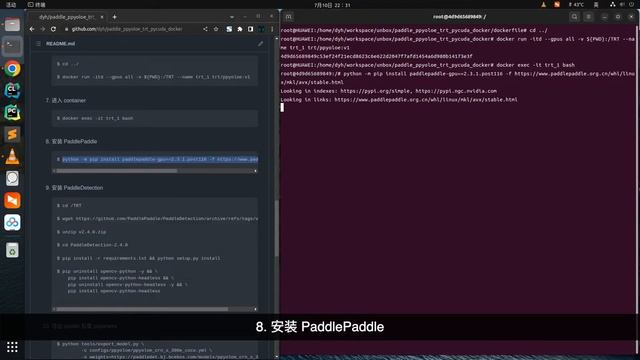
Task: Open the Activities overview
Action: click(11, 4)
